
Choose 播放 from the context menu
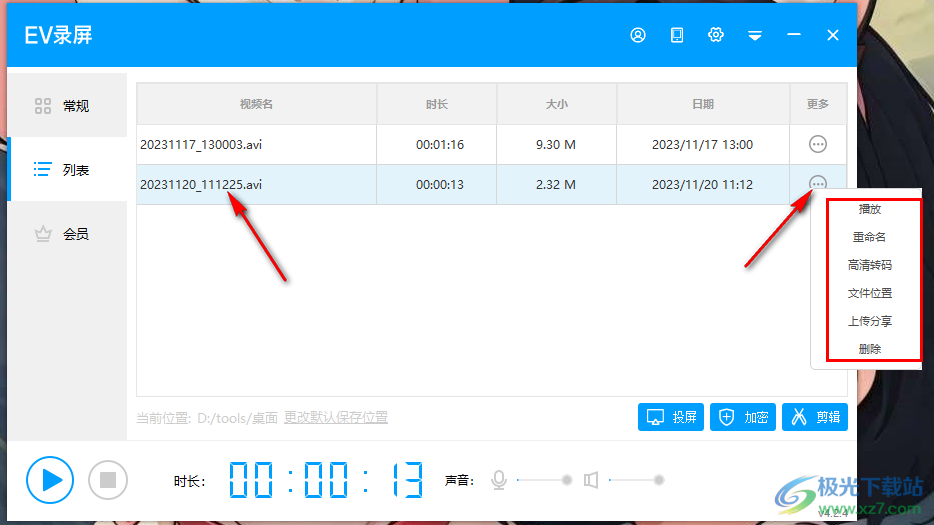pyautogui.click(x=870, y=209)
